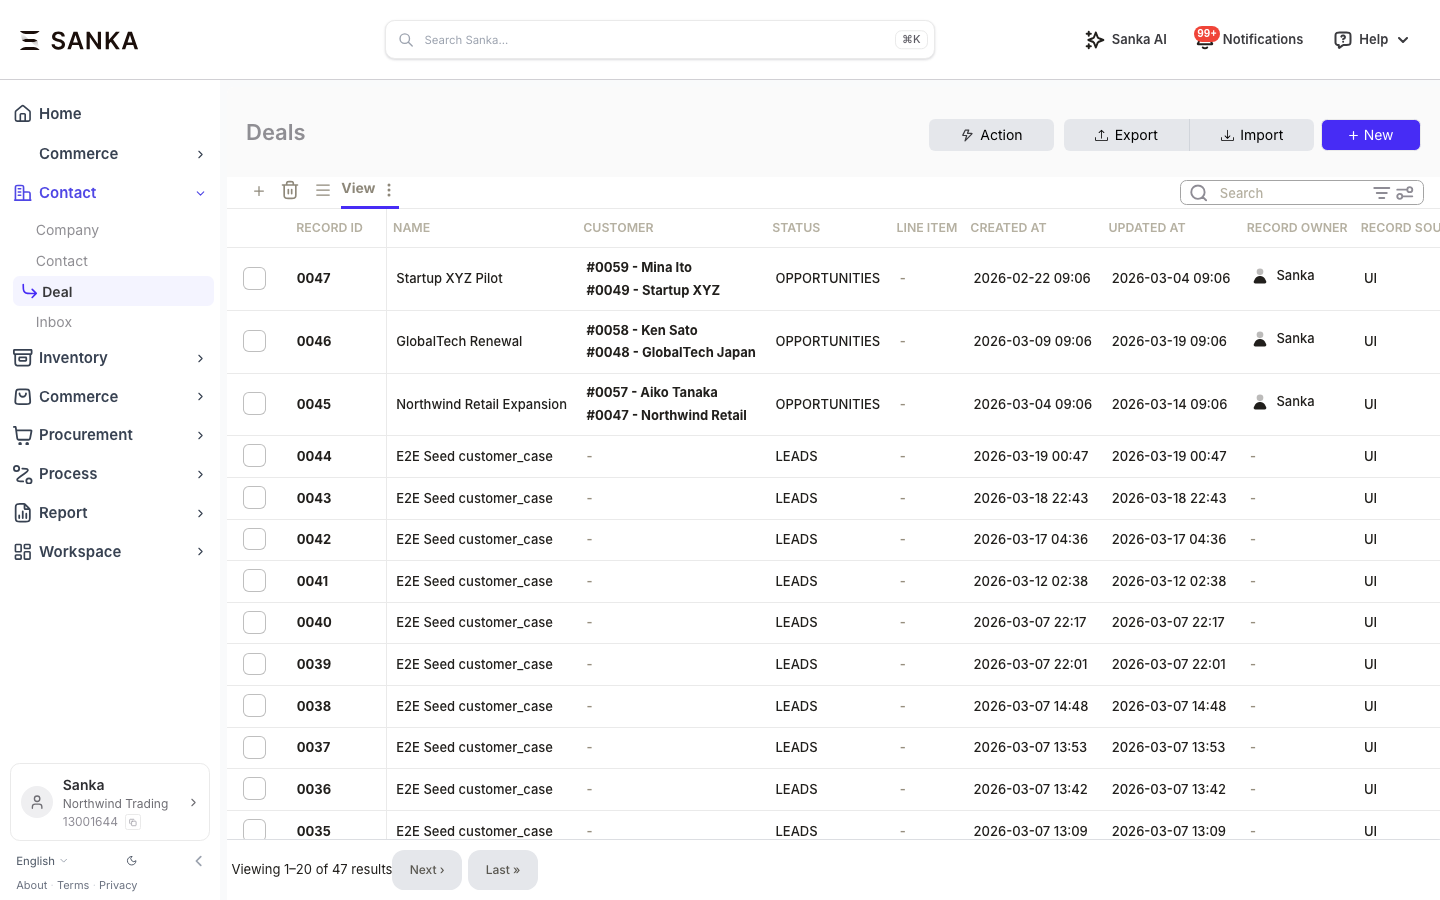Click the Help icon
This screenshot has height=900, width=1440.
tap(1342, 39)
